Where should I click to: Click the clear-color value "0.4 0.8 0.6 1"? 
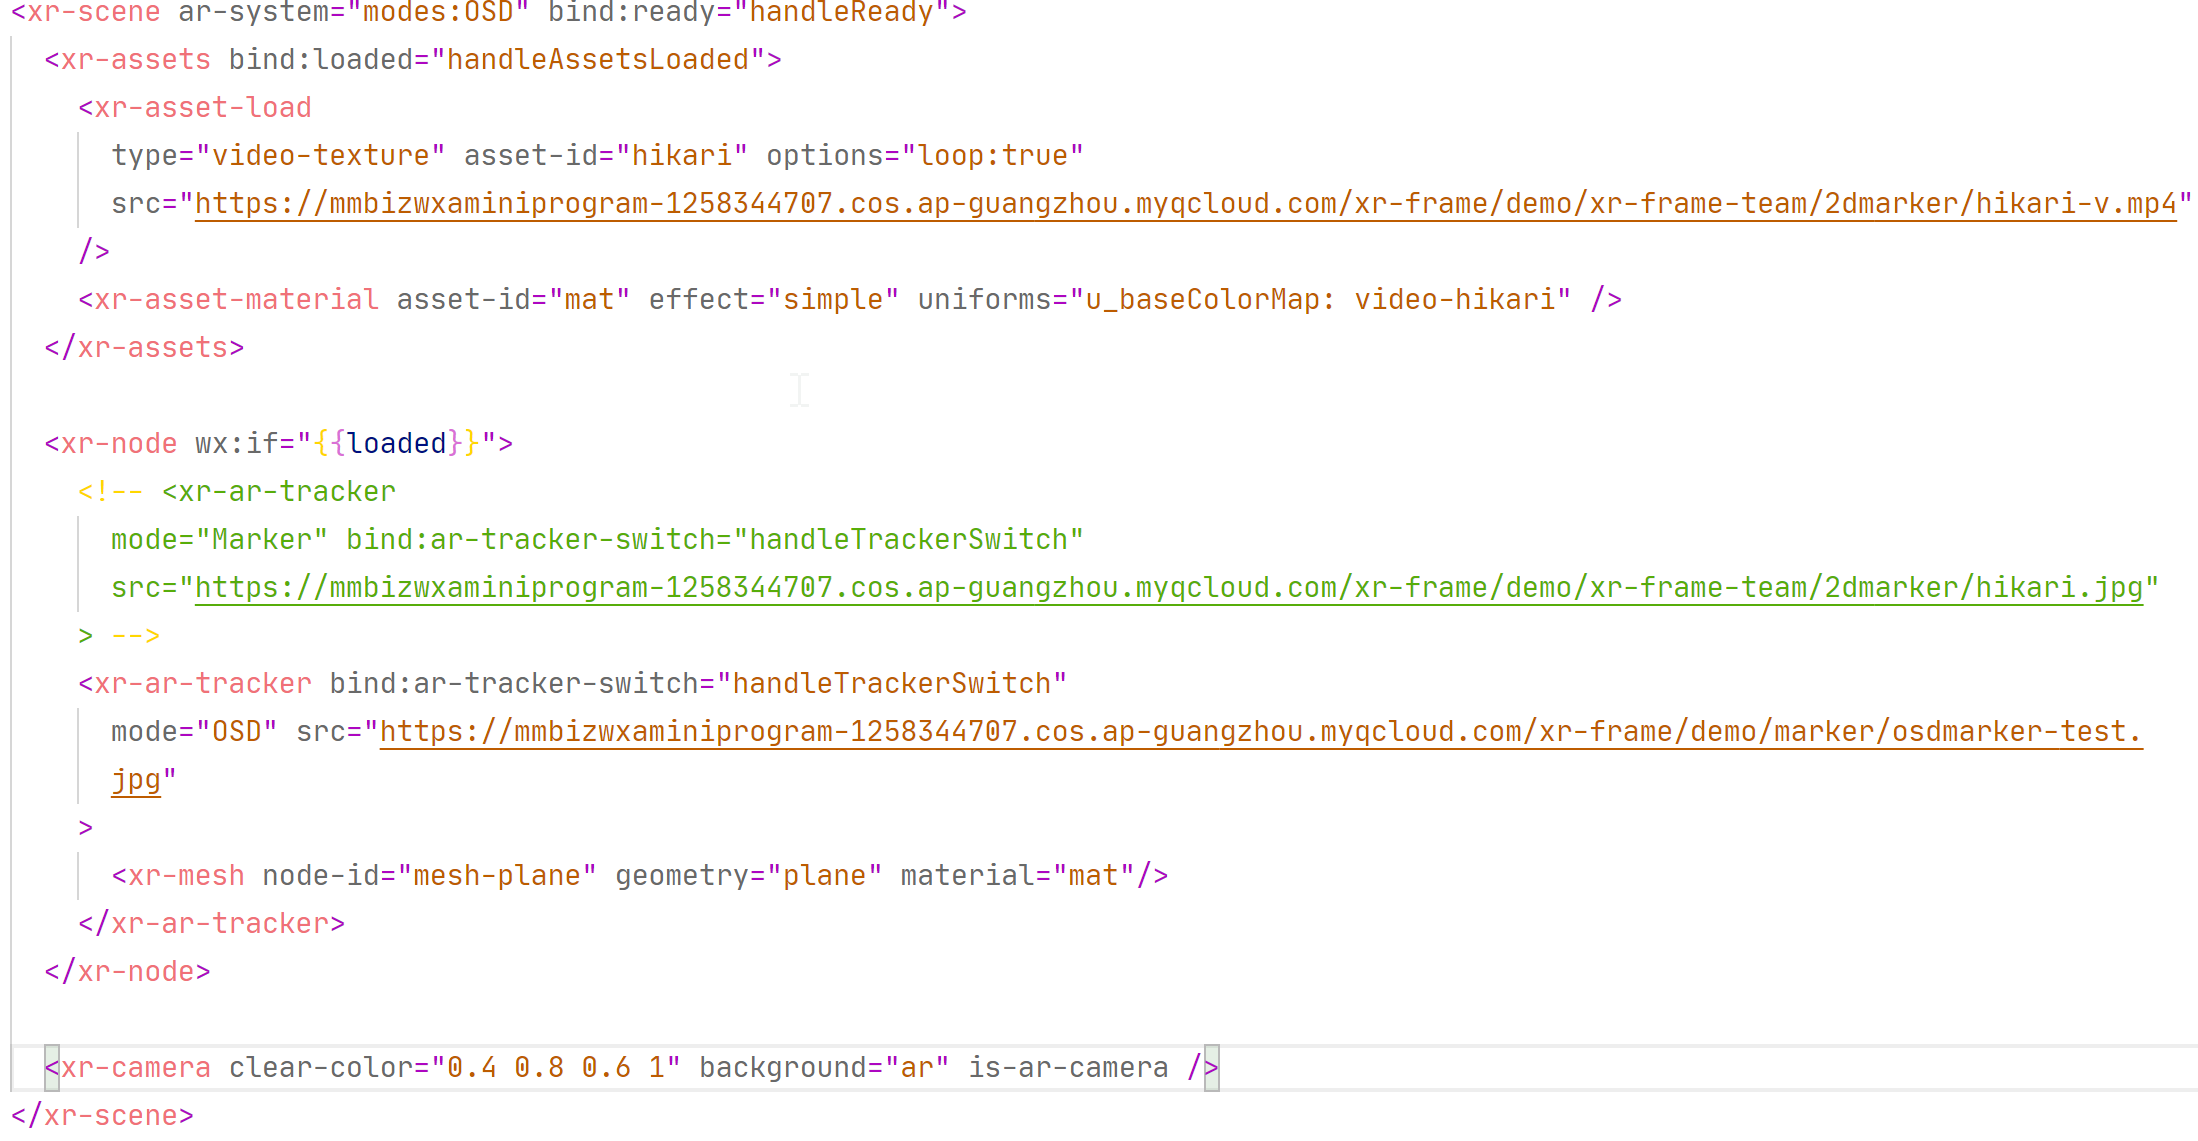[555, 1068]
